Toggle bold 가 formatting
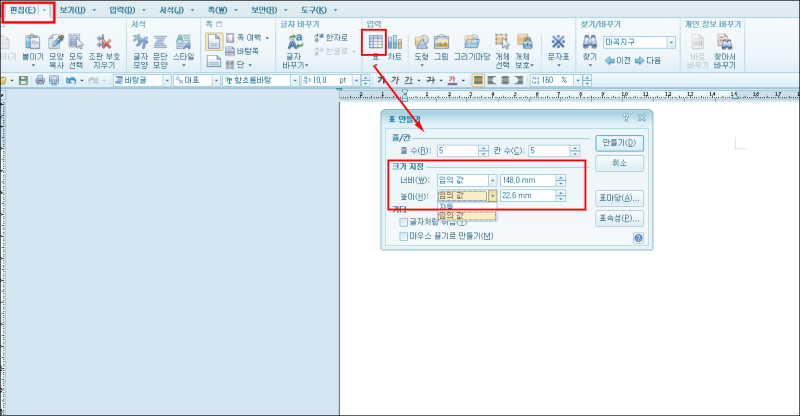Screen dimensions: 800x416 (x=382, y=80)
